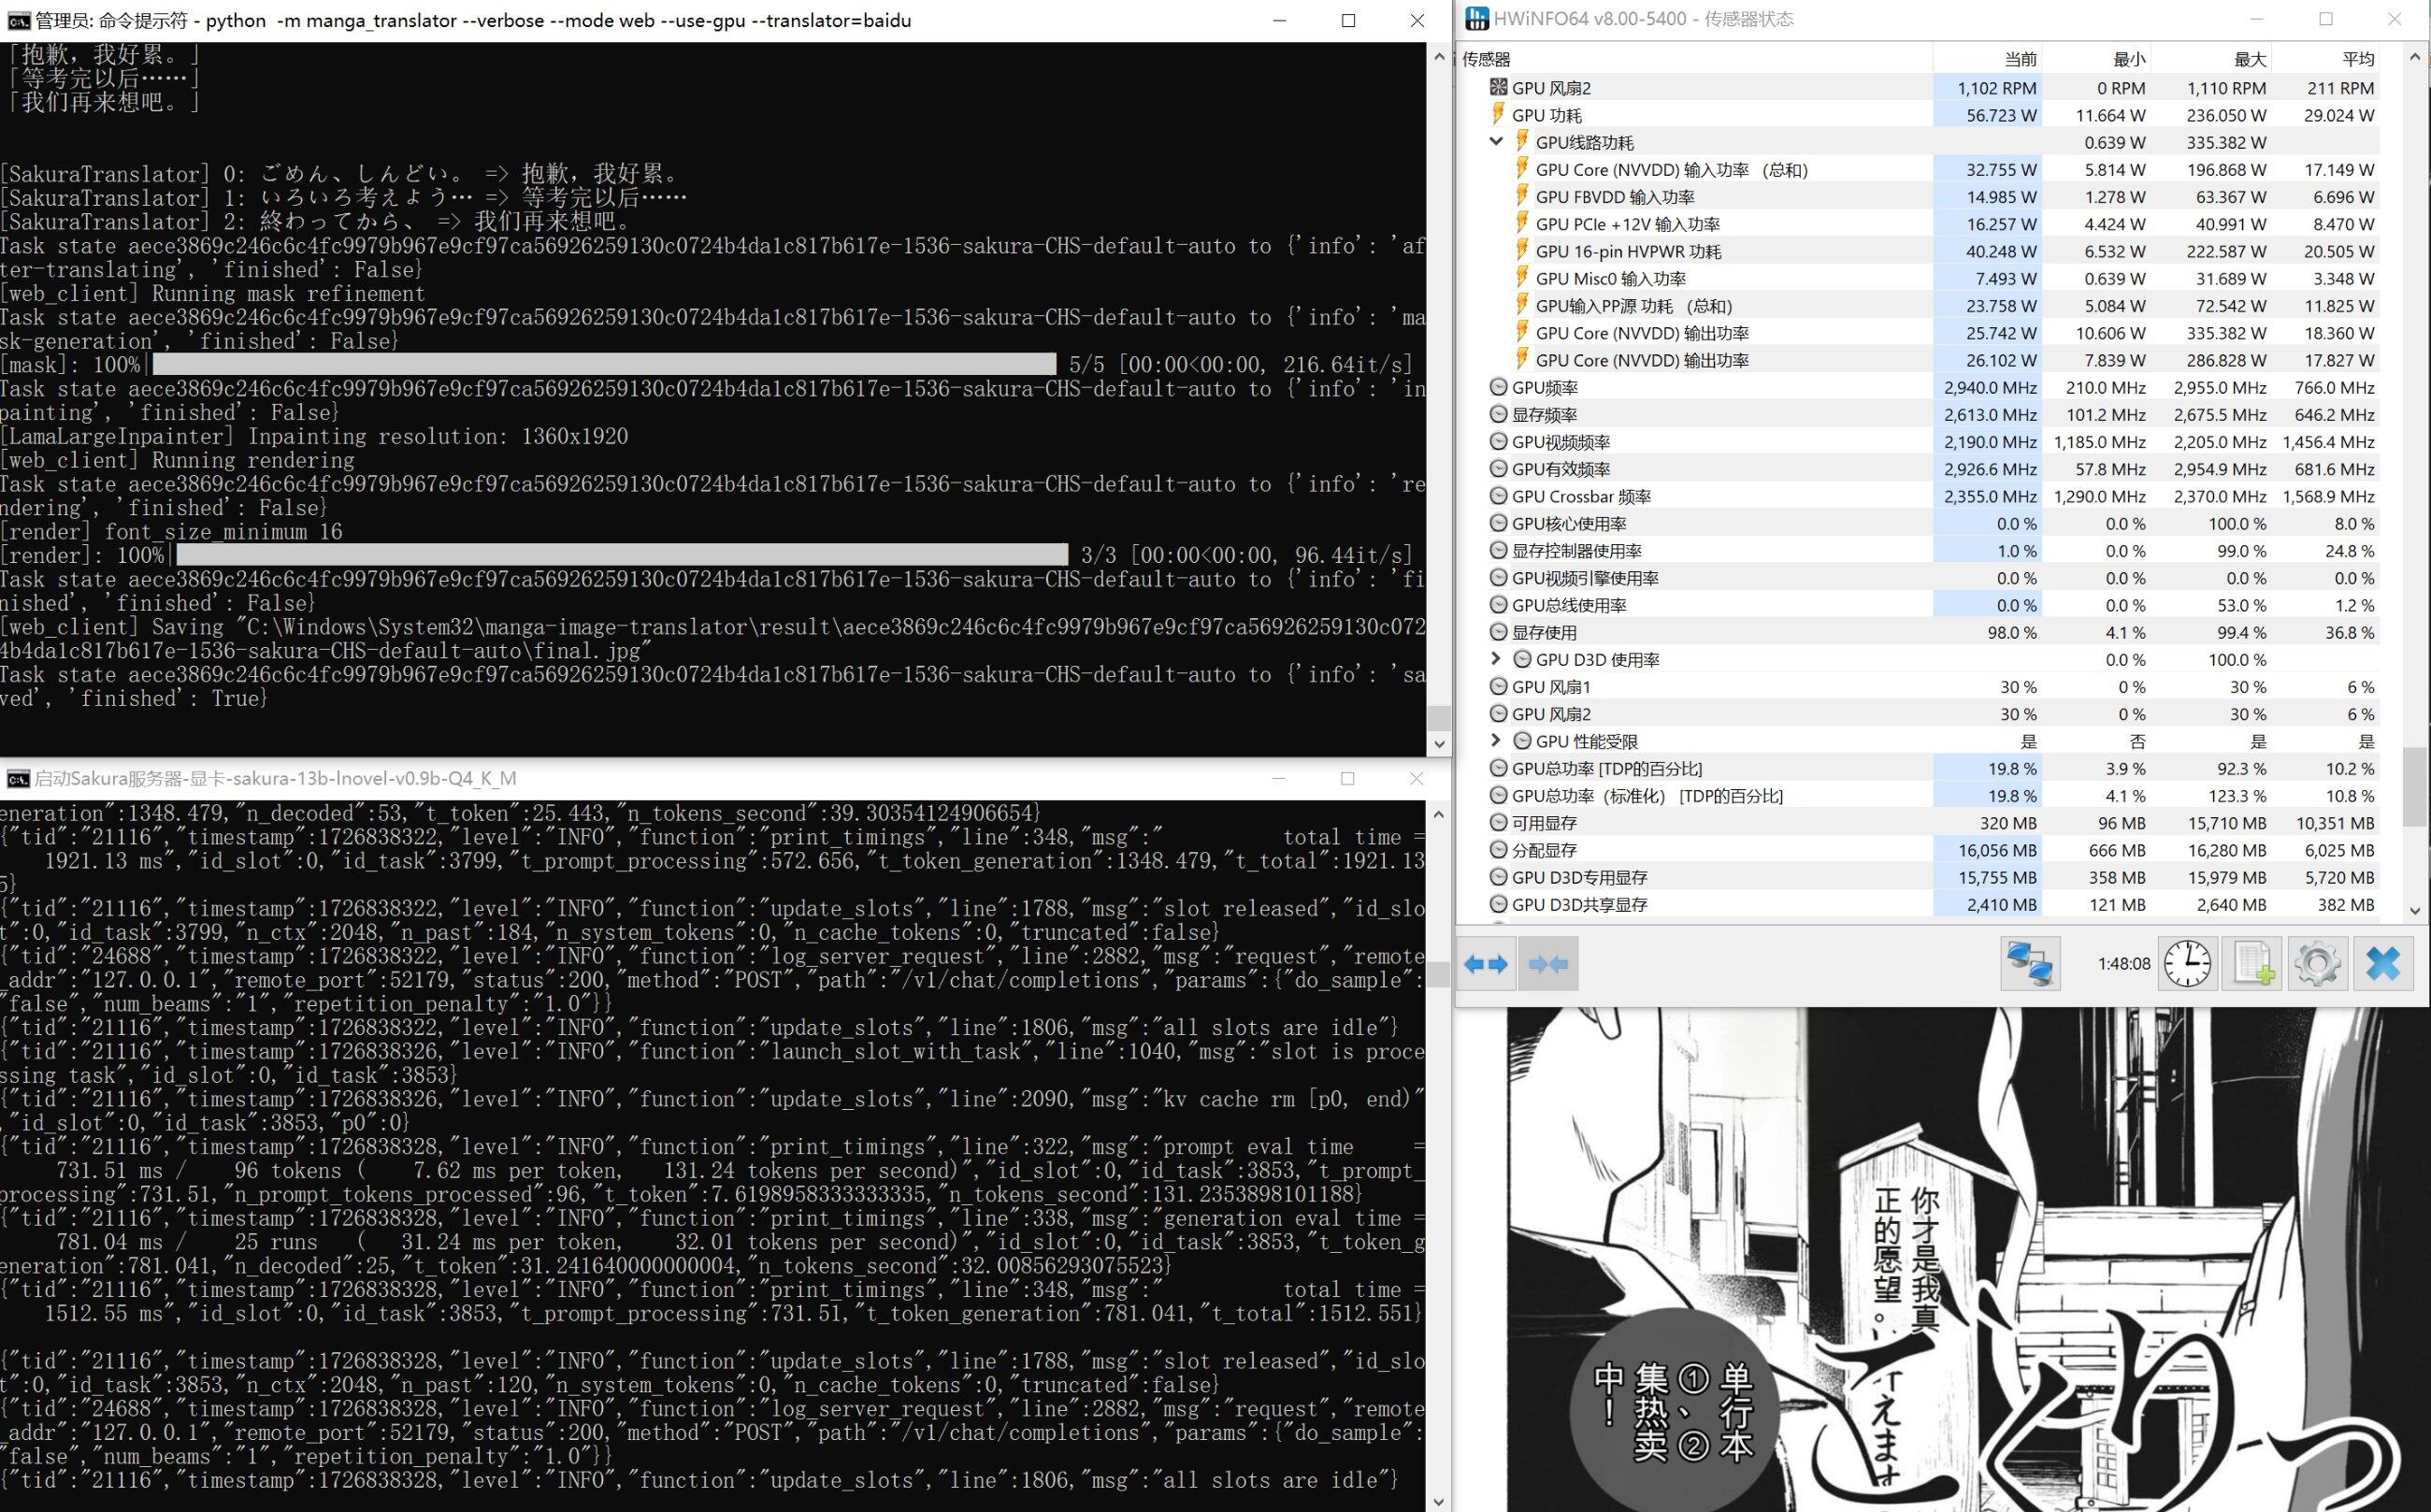Select the GPU输入PP源 功耗 (总和) row
The image size is (2431, 1512).
(1917, 306)
